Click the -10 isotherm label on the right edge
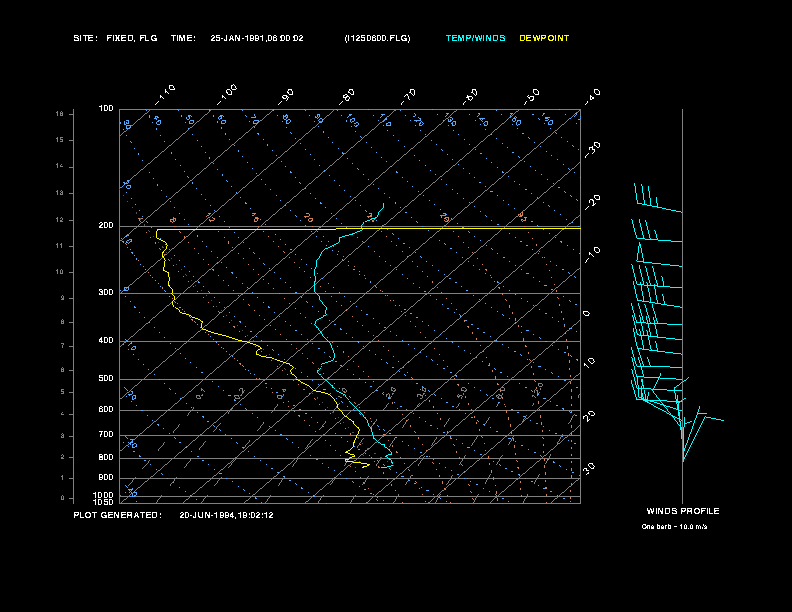792x612 pixels. tap(592, 254)
